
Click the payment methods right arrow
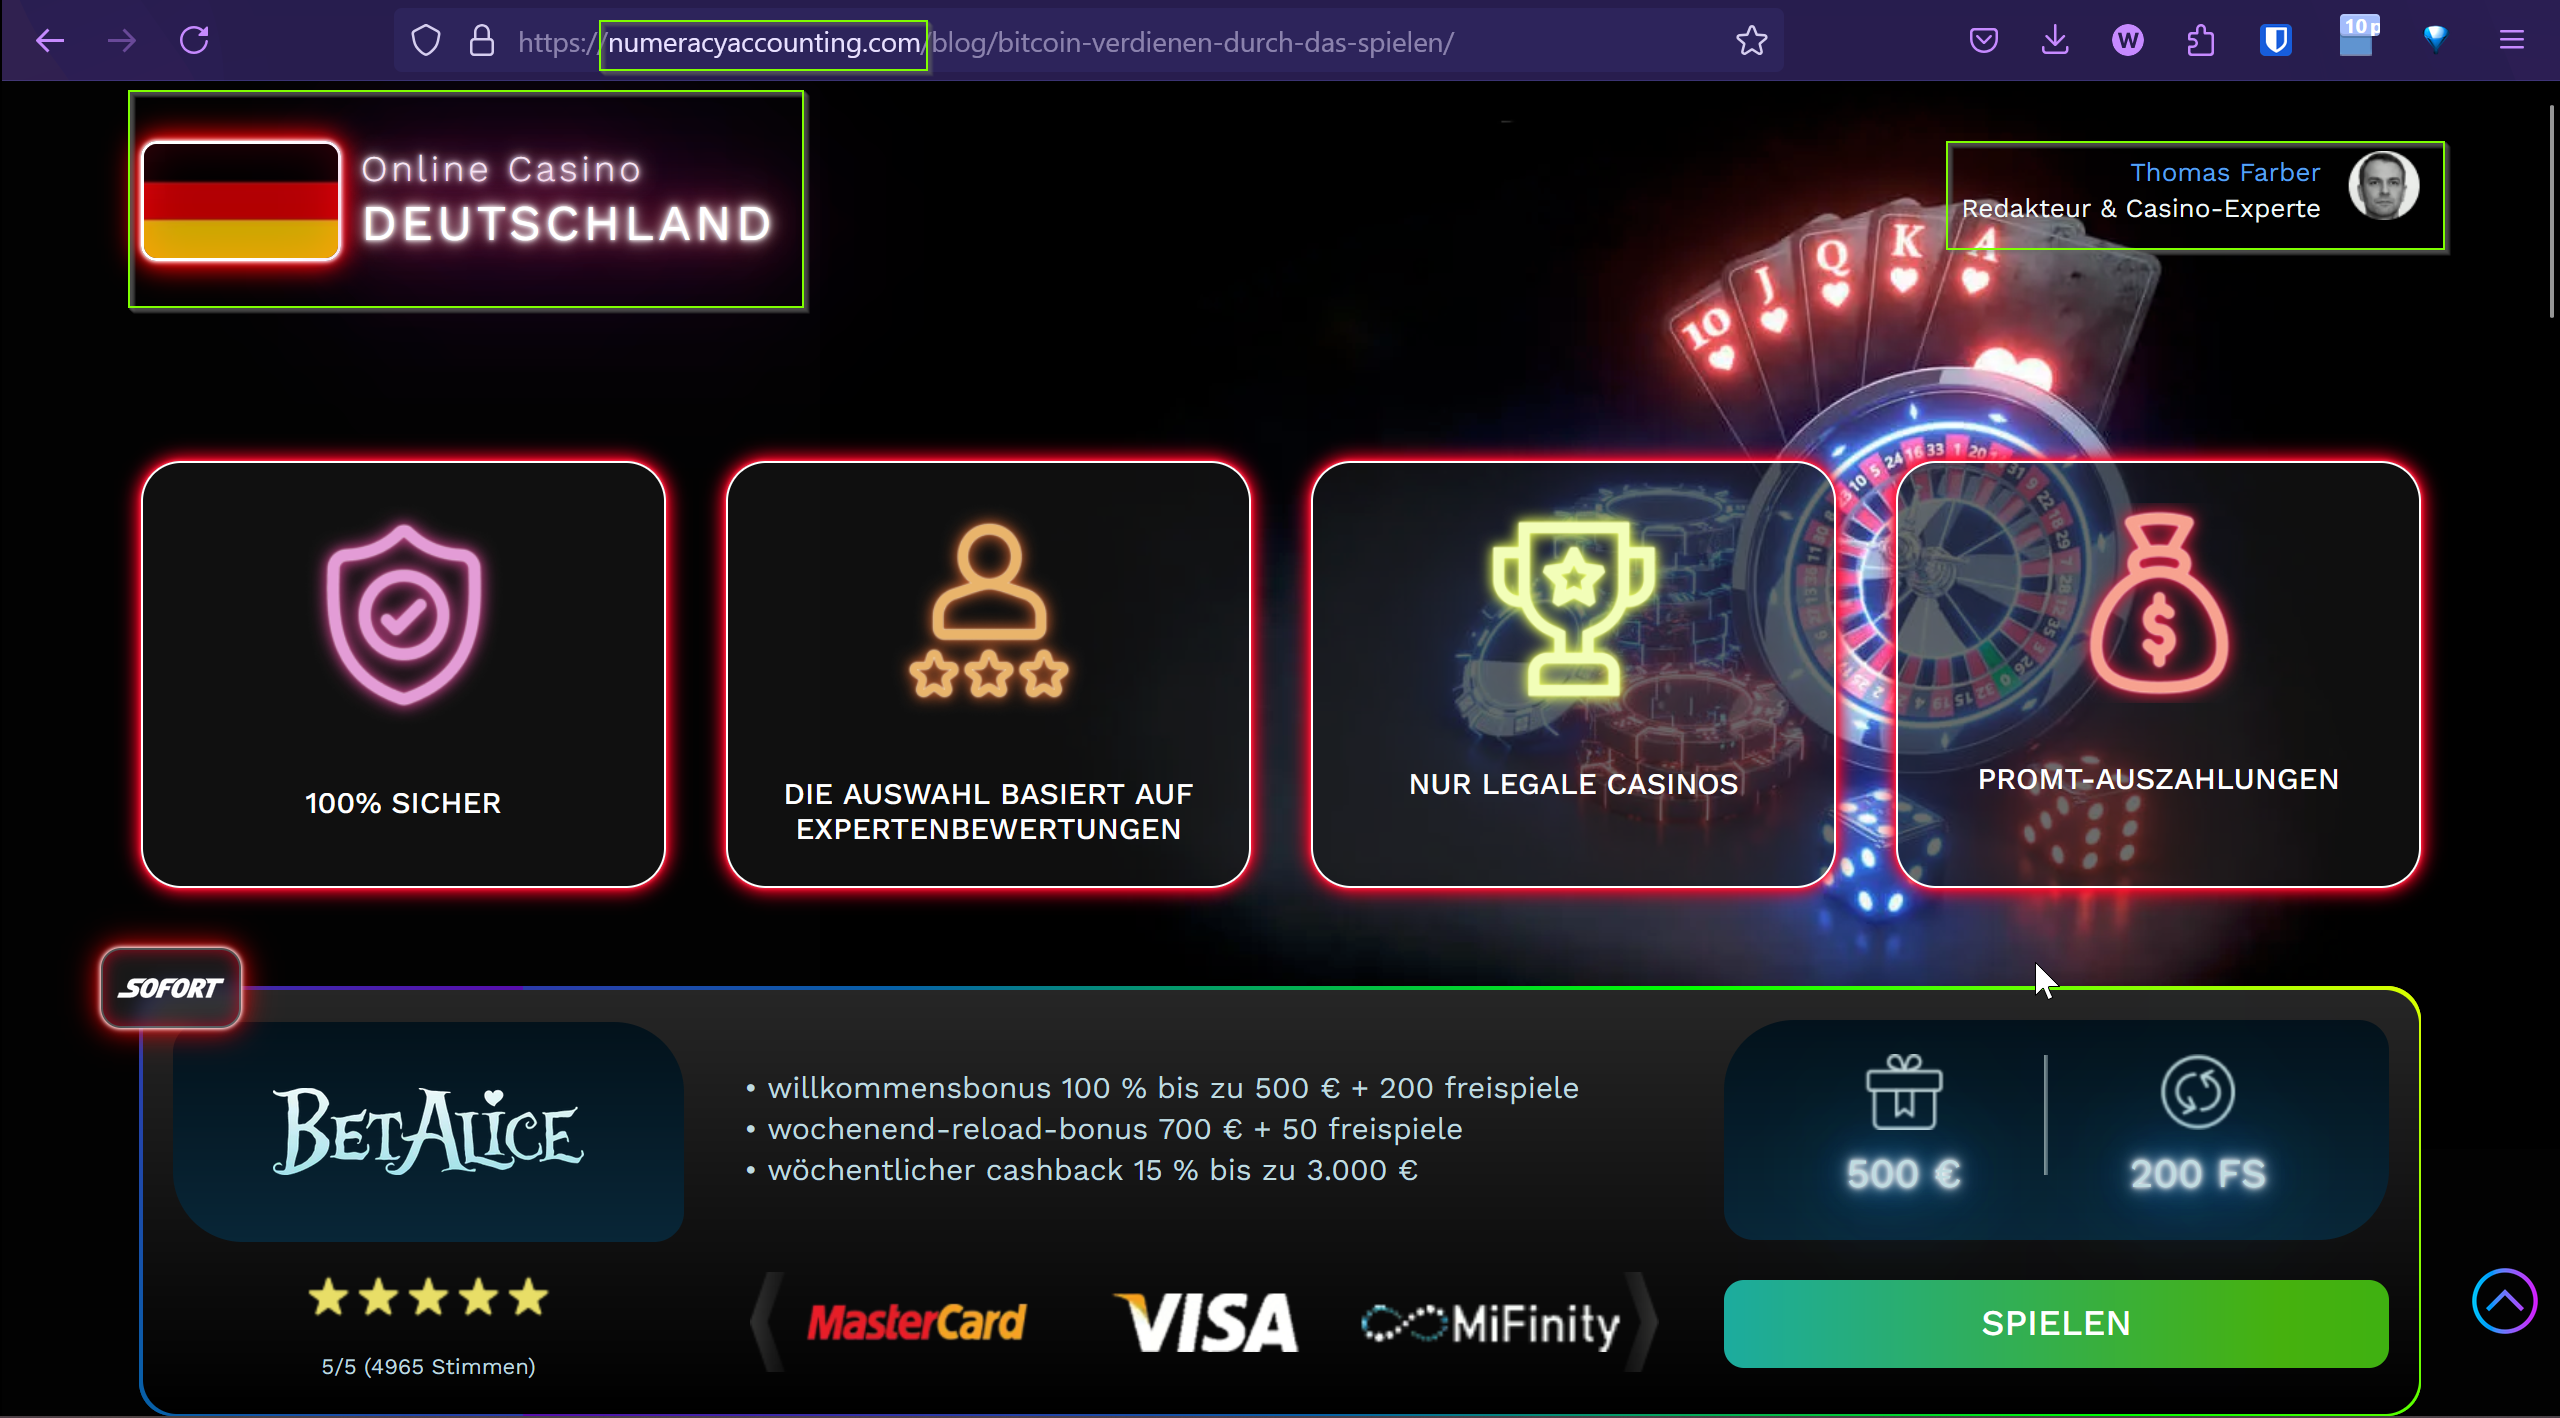point(1641,1321)
